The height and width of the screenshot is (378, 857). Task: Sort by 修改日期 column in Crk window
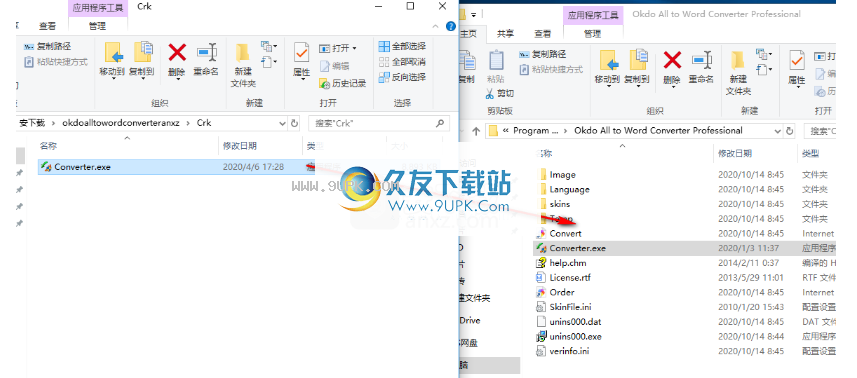pyautogui.click(x=240, y=146)
